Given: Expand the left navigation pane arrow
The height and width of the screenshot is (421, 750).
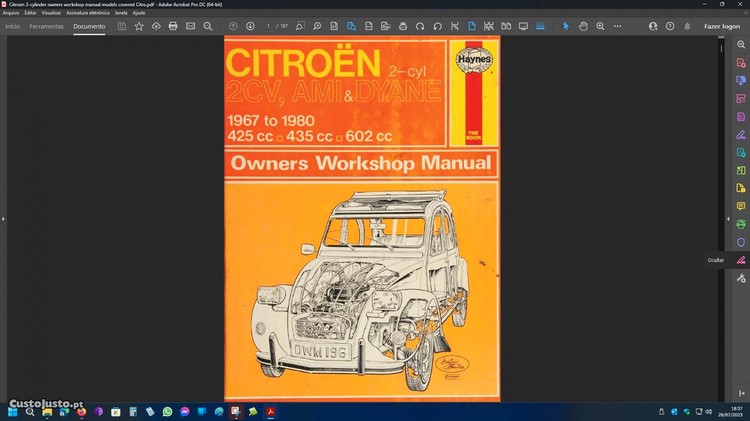Looking at the screenshot, I should tap(3, 218).
